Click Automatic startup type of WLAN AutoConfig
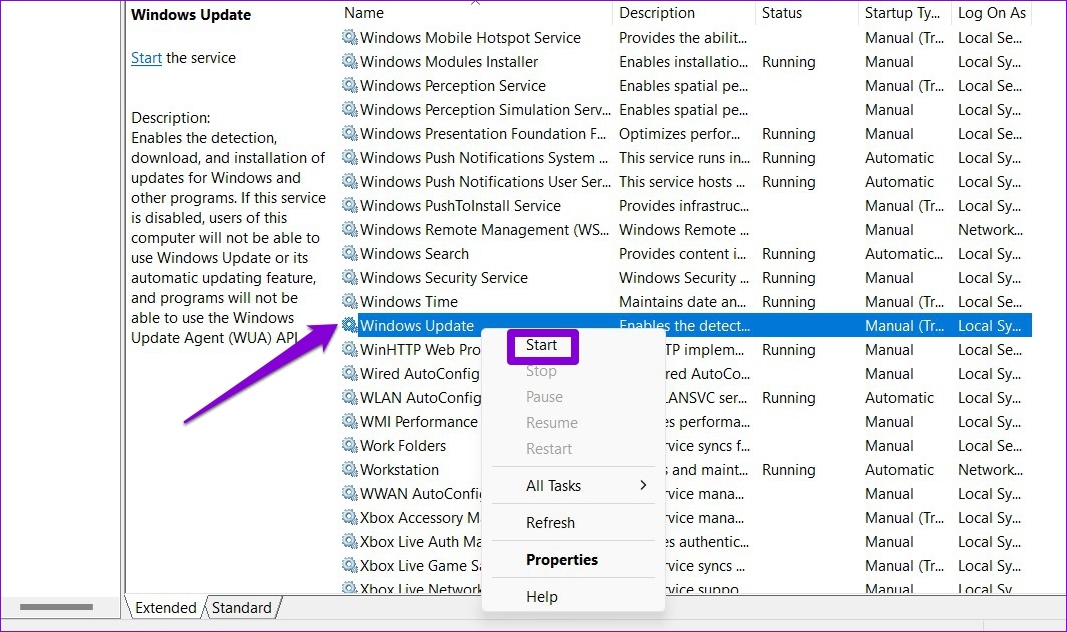This screenshot has width=1067, height=632. 899,398
